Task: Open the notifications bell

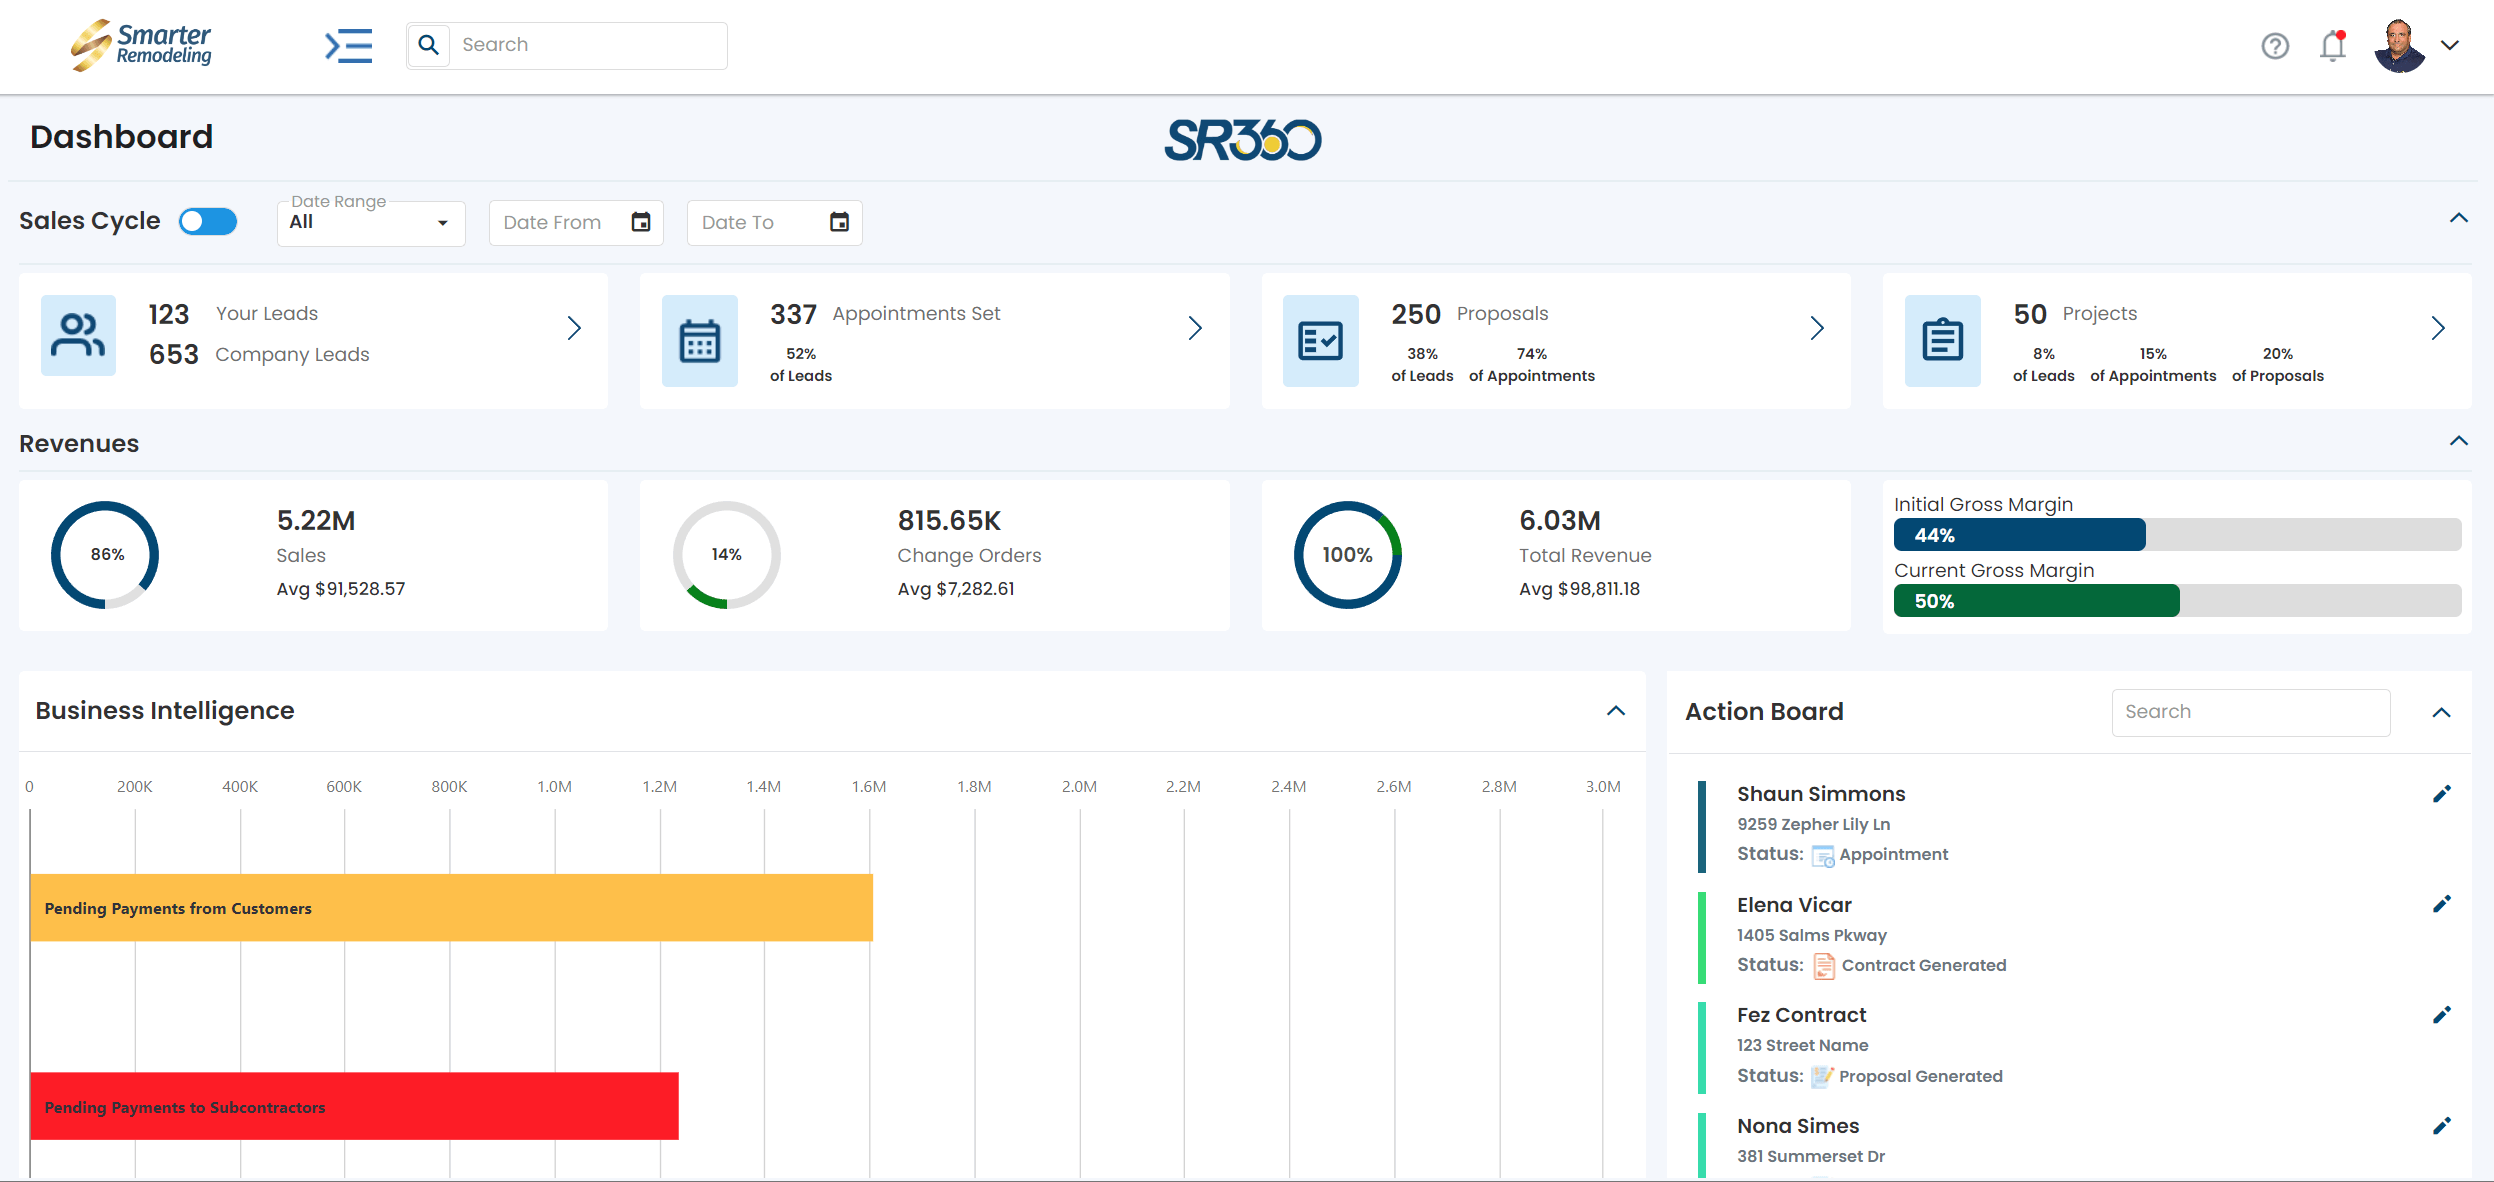Action: pyautogui.click(x=2332, y=46)
